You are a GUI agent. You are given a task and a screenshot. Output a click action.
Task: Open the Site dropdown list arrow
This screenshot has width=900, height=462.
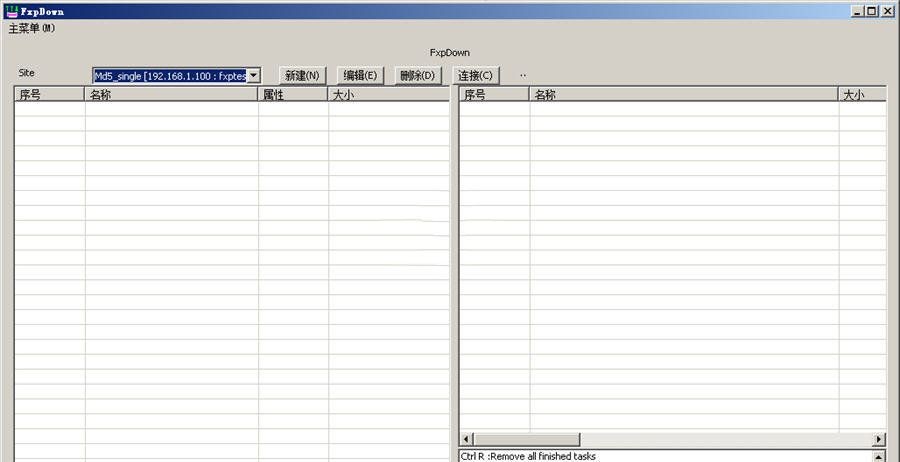click(254, 76)
